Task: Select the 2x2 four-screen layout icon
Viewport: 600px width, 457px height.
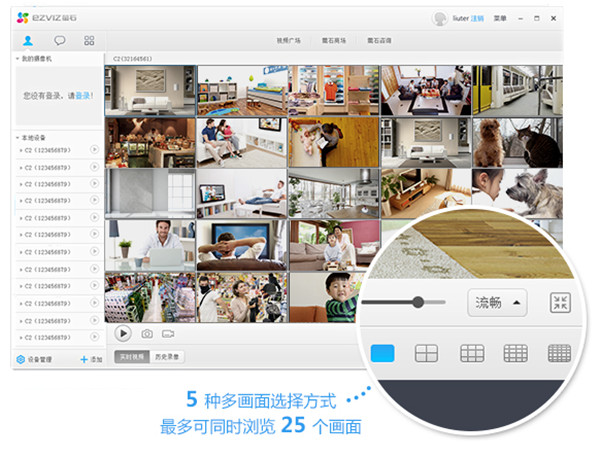Action: pos(427,353)
